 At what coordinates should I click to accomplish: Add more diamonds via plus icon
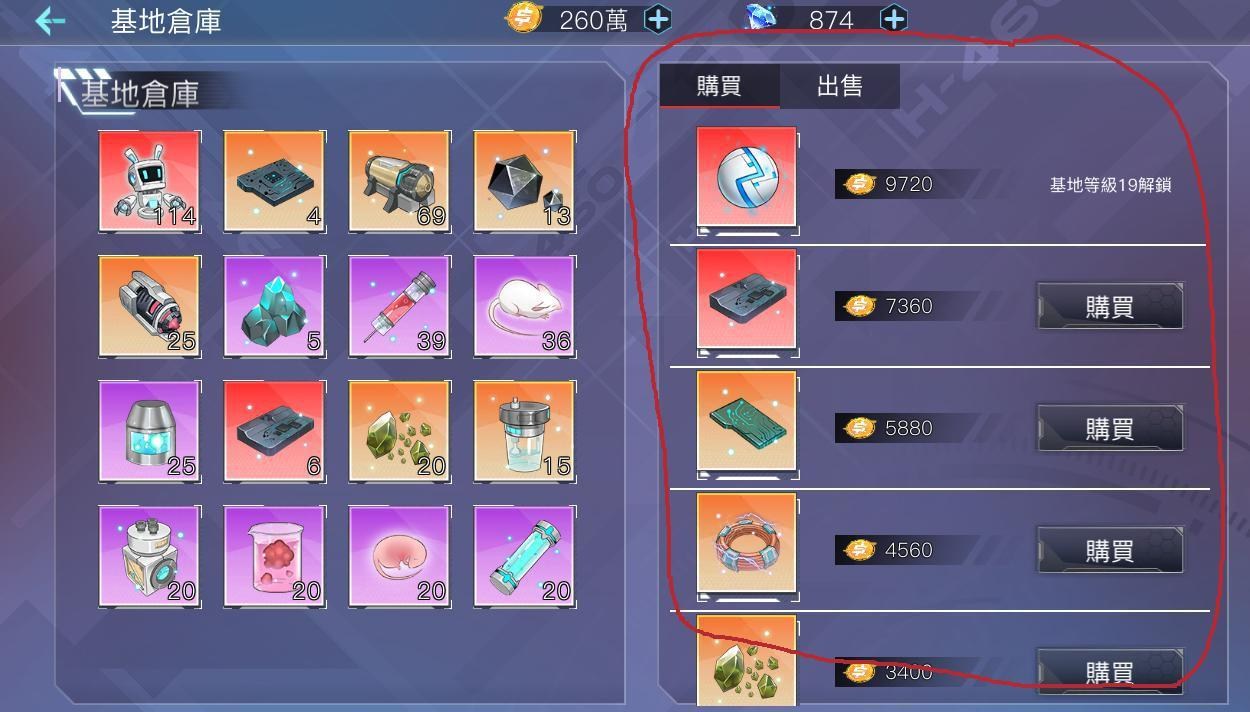coord(893,19)
